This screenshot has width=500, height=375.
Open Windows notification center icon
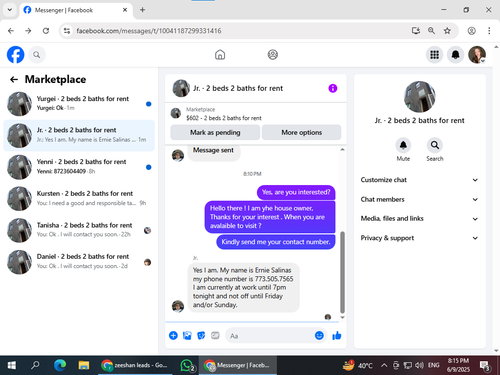(x=485, y=365)
